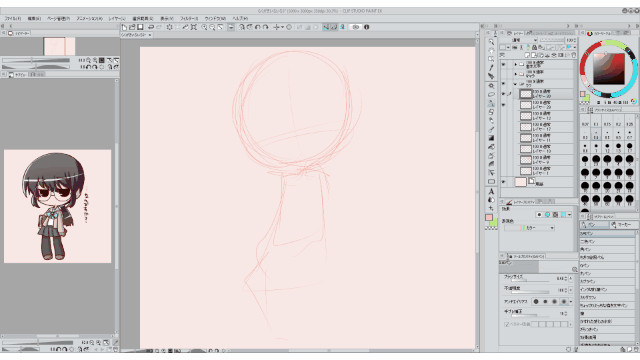This screenshot has height=360, width=640.
Task: Collapse the third expanded layer folder
Action: [x=516, y=84]
